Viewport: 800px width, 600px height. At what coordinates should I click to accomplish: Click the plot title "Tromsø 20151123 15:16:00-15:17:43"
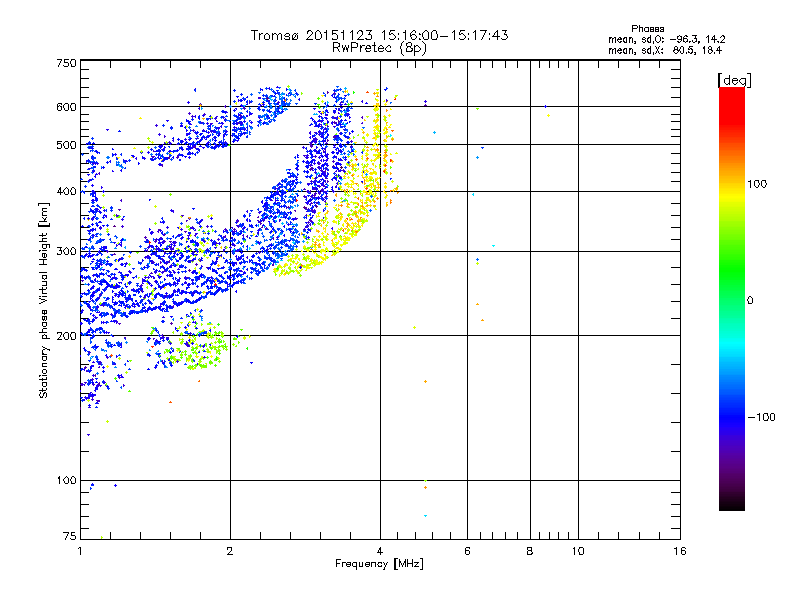coord(379,35)
